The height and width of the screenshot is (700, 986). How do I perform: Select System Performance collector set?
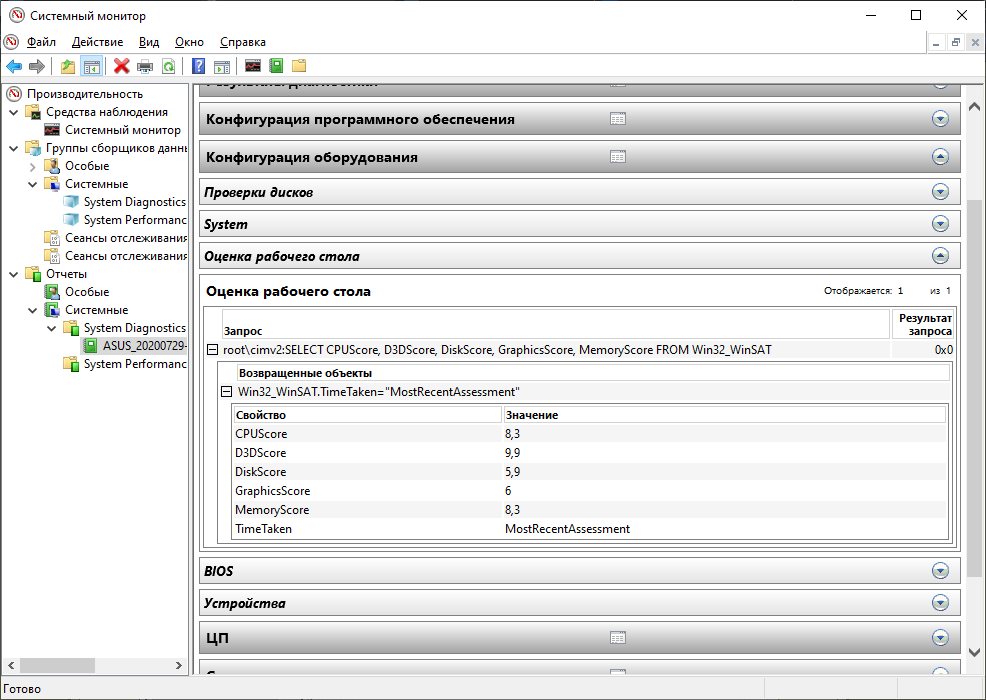[x=135, y=220]
